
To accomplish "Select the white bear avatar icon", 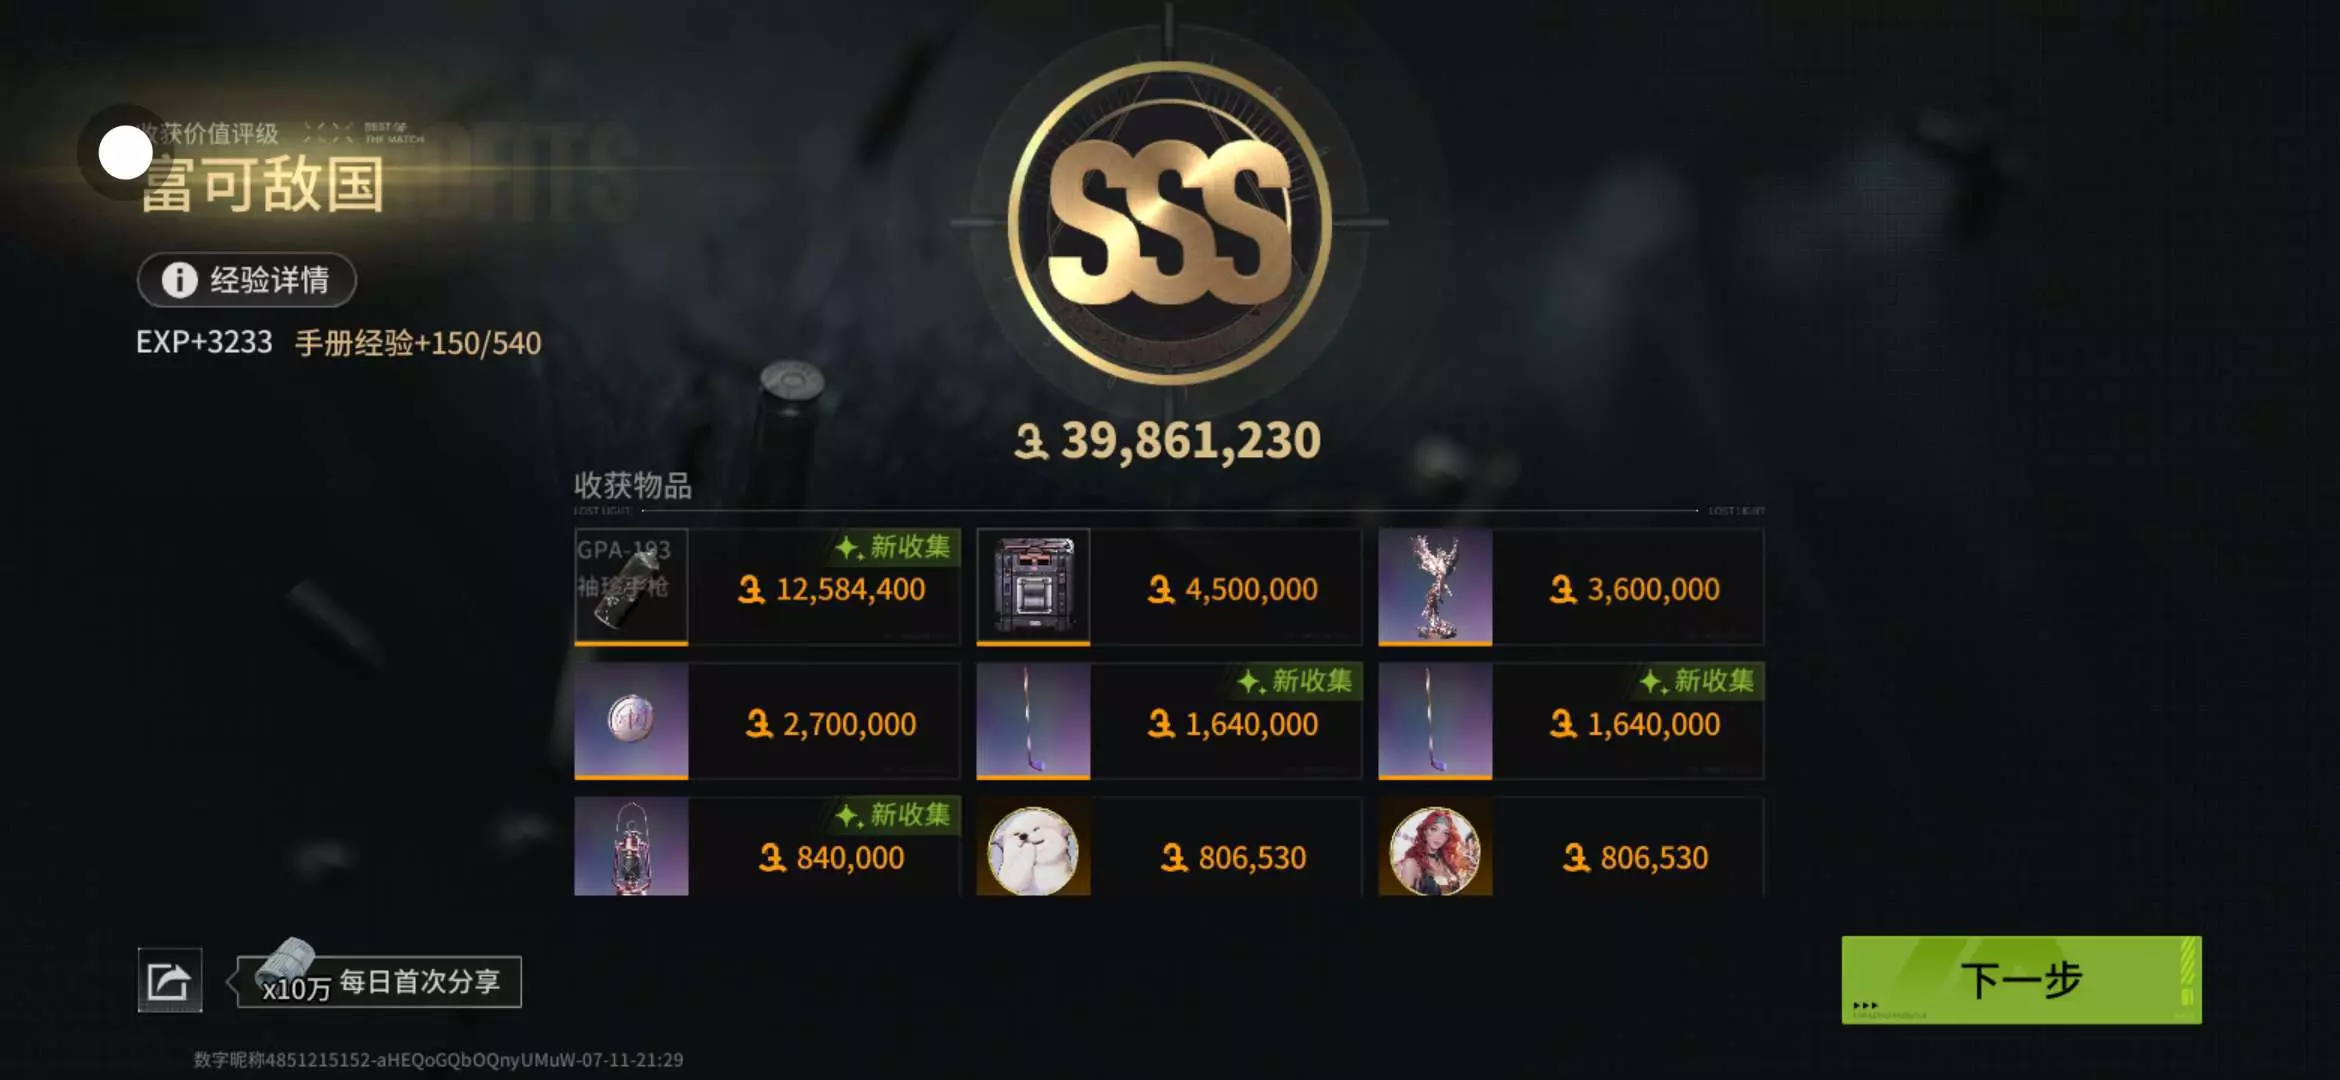I will 1033,851.
